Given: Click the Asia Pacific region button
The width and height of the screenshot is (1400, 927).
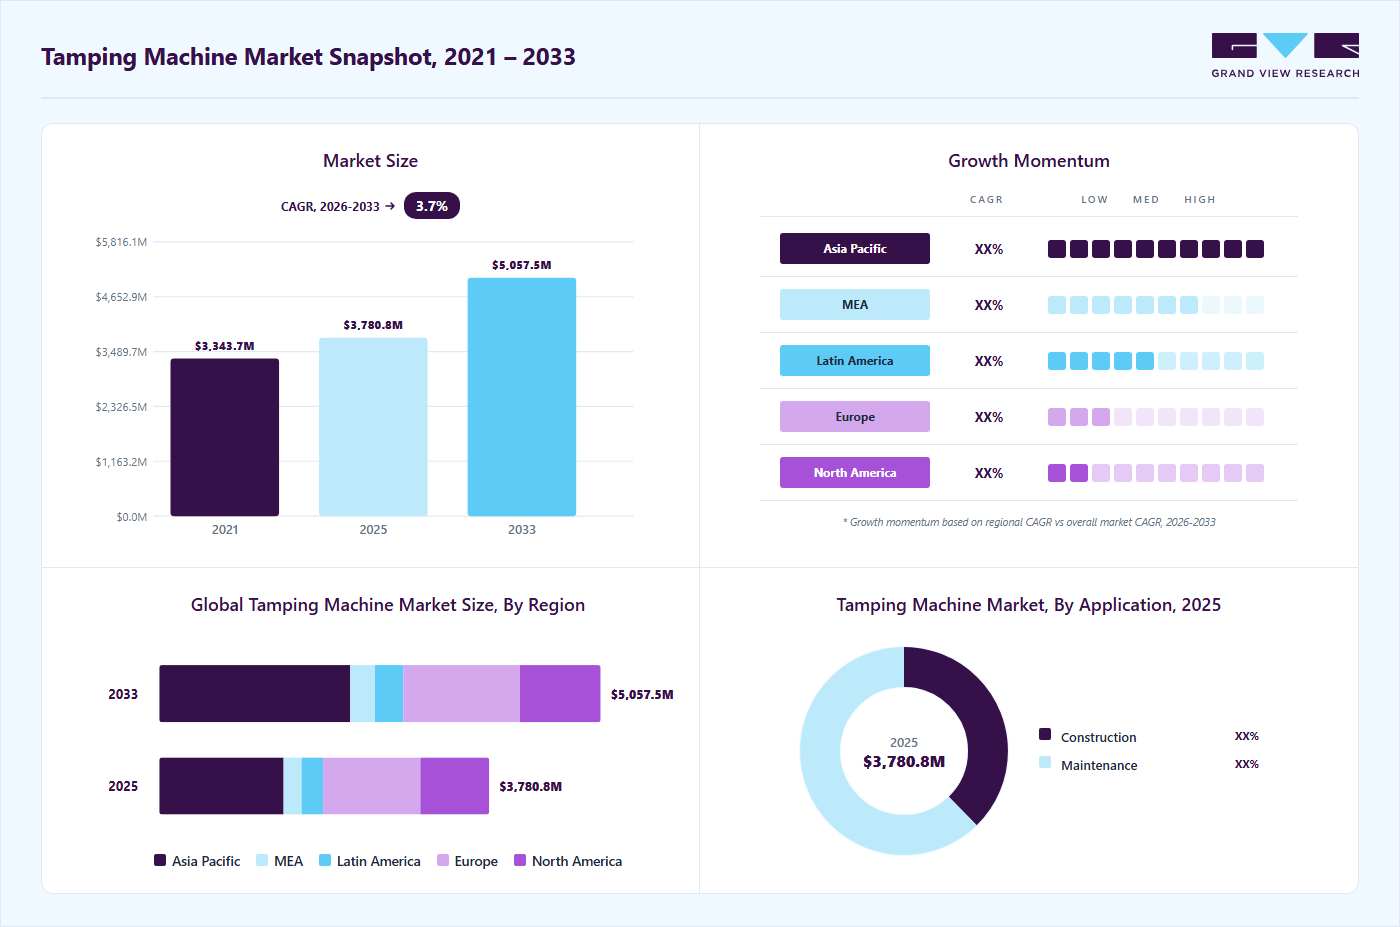Looking at the screenshot, I should pos(855,249).
